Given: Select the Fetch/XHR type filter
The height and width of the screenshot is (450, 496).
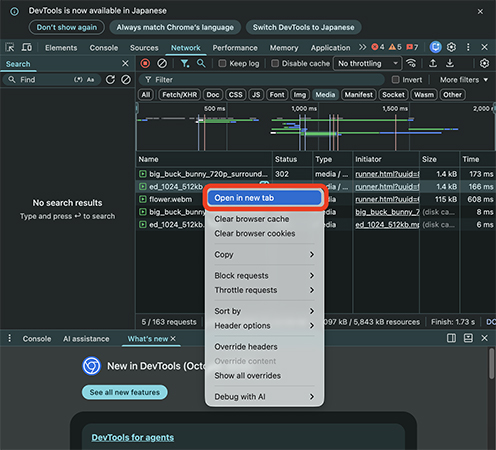Looking at the screenshot, I should (180, 95).
